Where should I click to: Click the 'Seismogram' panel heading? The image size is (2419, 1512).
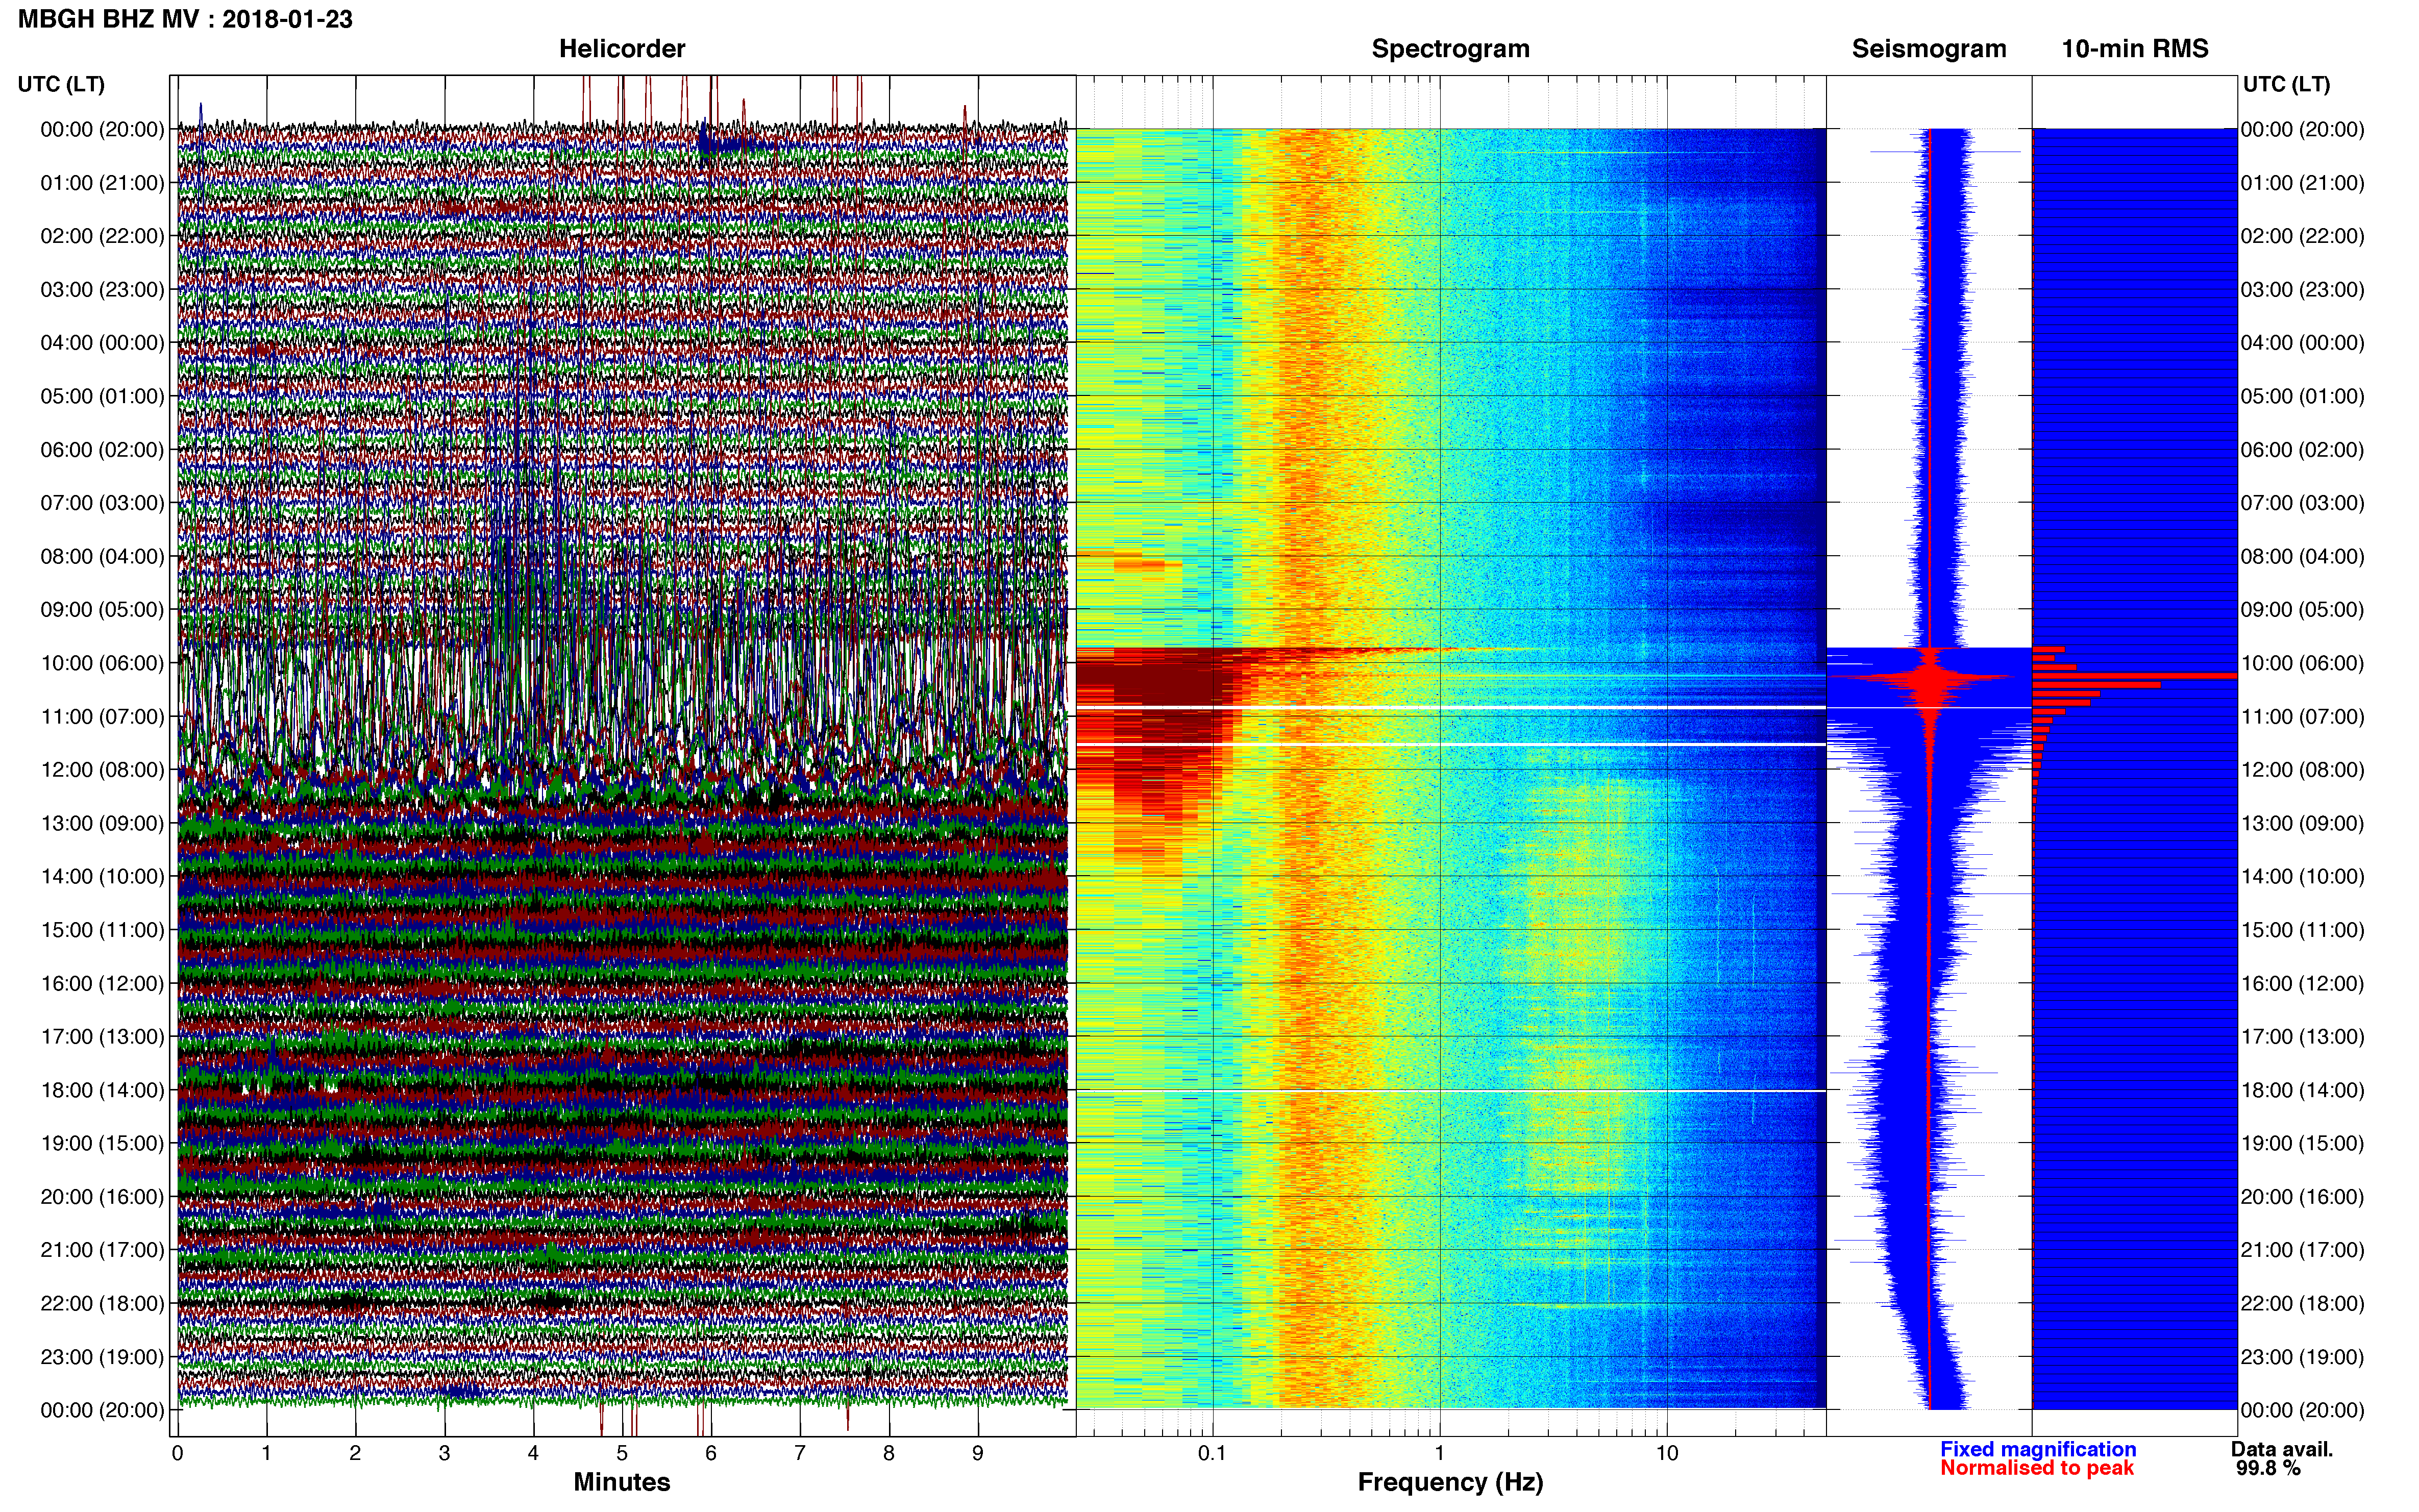click(1929, 48)
